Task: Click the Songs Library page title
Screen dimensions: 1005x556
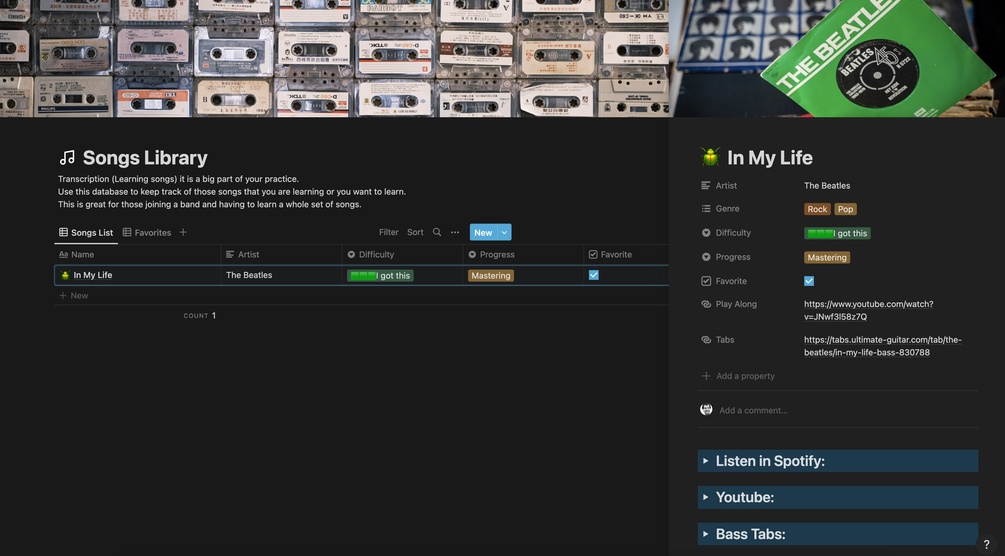Action: click(145, 158)
